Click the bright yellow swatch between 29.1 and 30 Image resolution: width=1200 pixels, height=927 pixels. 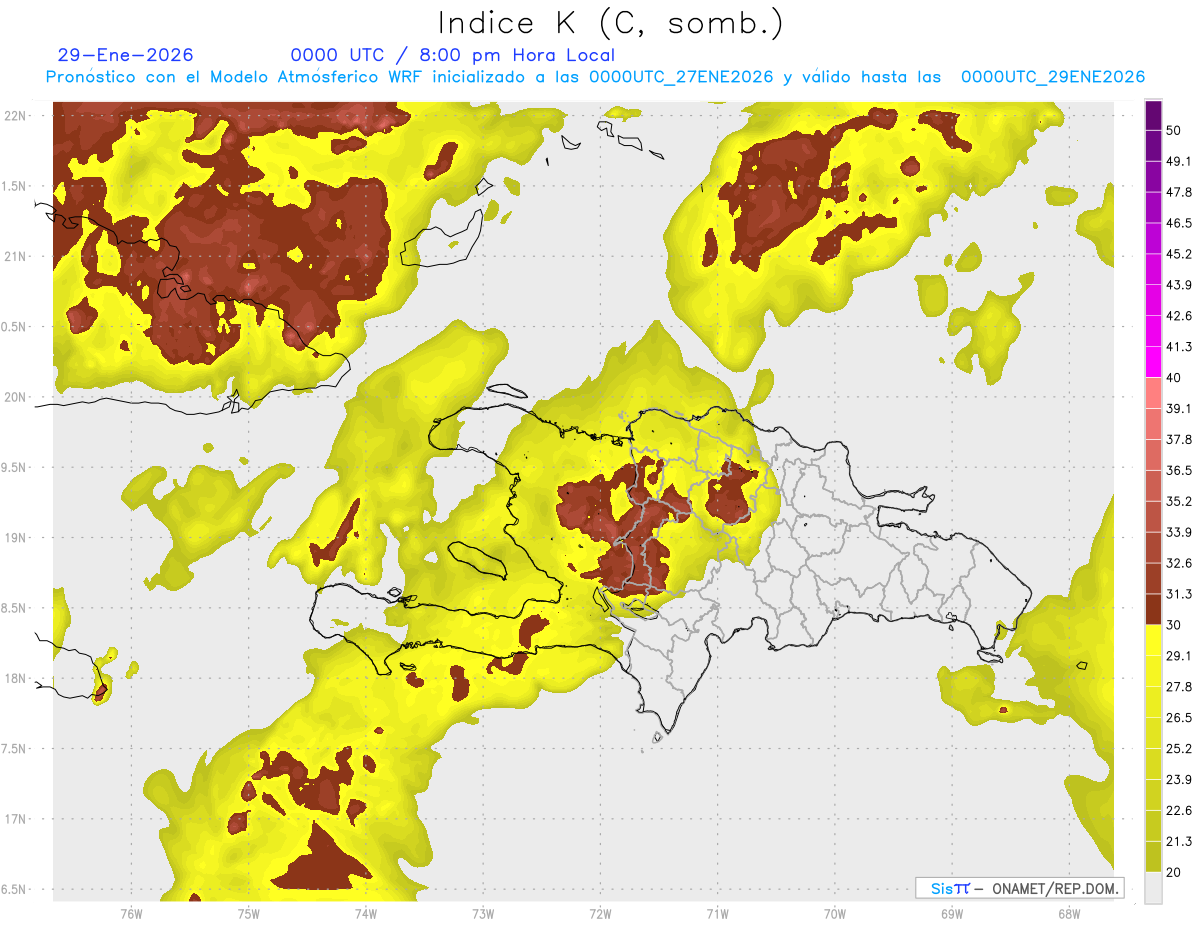pyautogui.click(x=1153, y=640)
